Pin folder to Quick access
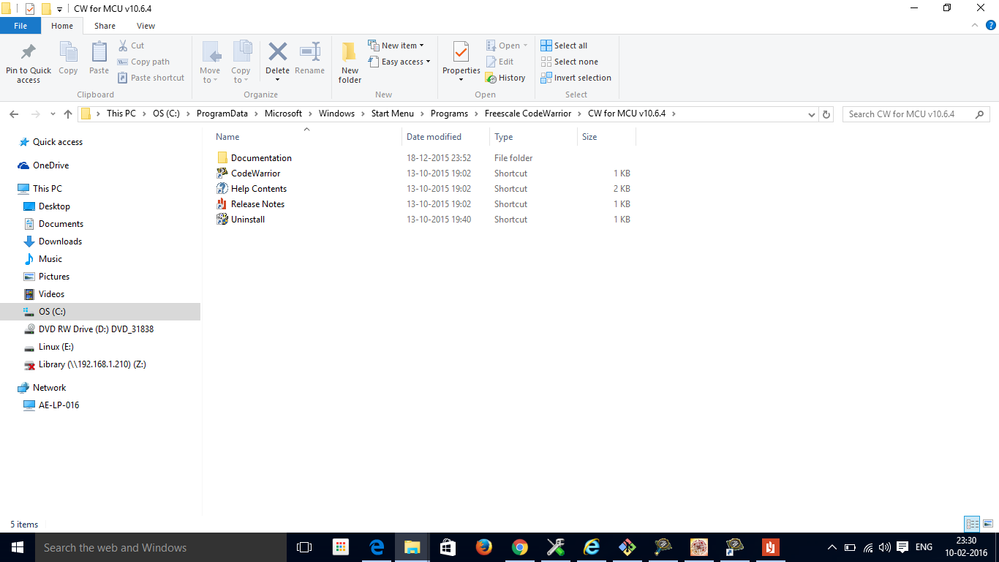 tap(28, 63)
